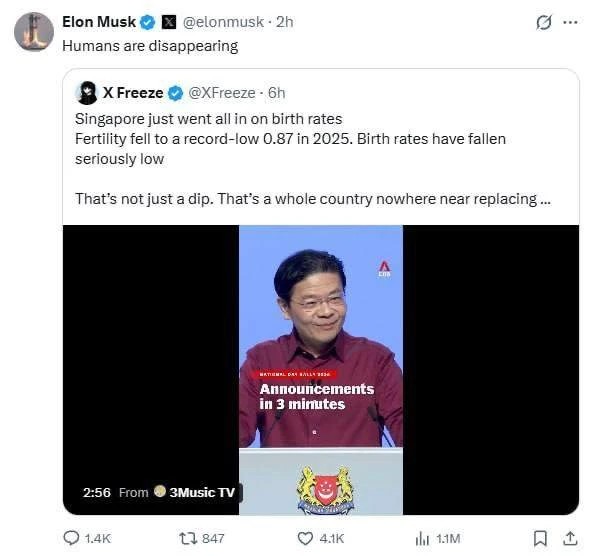Open Elon Musk's rocket profile avatar
Viewport: 594px width, 556px height.
pos(34,31)
